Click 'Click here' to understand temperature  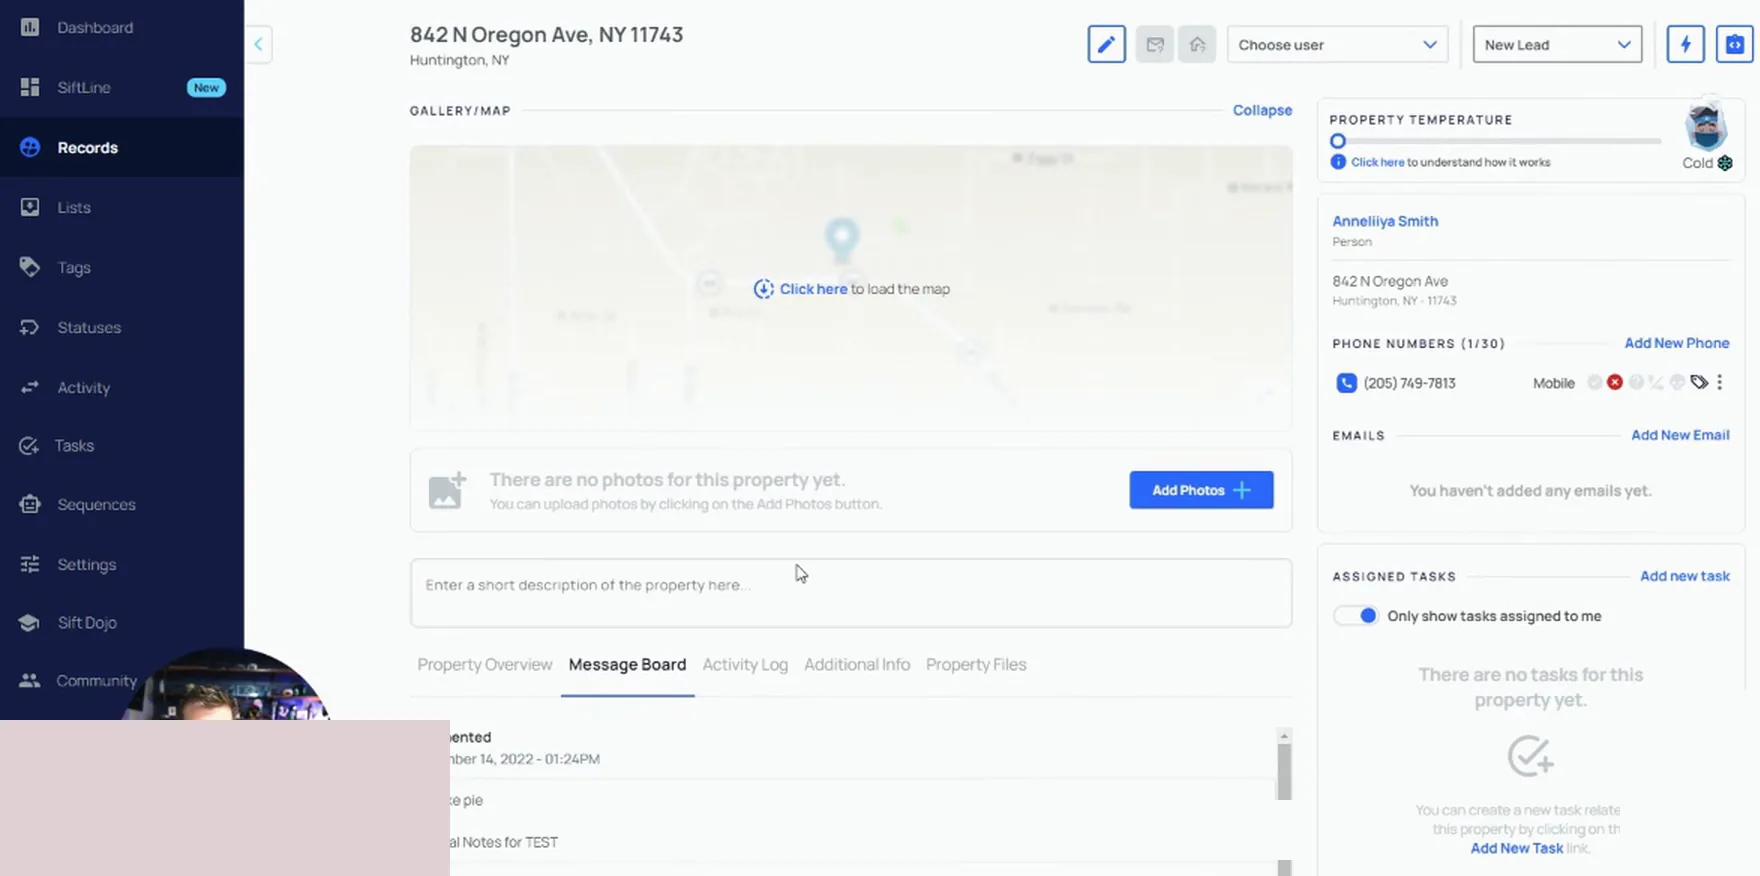(1377, 162)
